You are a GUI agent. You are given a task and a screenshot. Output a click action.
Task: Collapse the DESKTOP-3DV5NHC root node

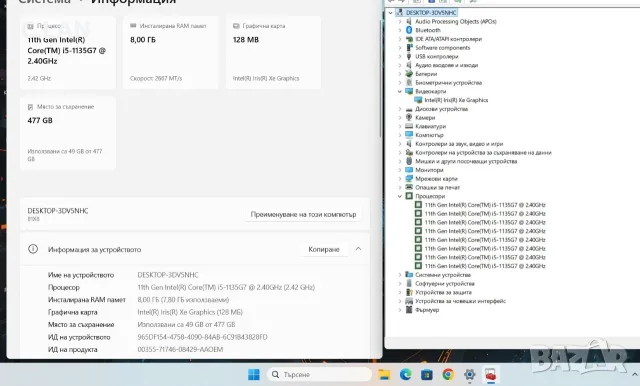(391, 13)
